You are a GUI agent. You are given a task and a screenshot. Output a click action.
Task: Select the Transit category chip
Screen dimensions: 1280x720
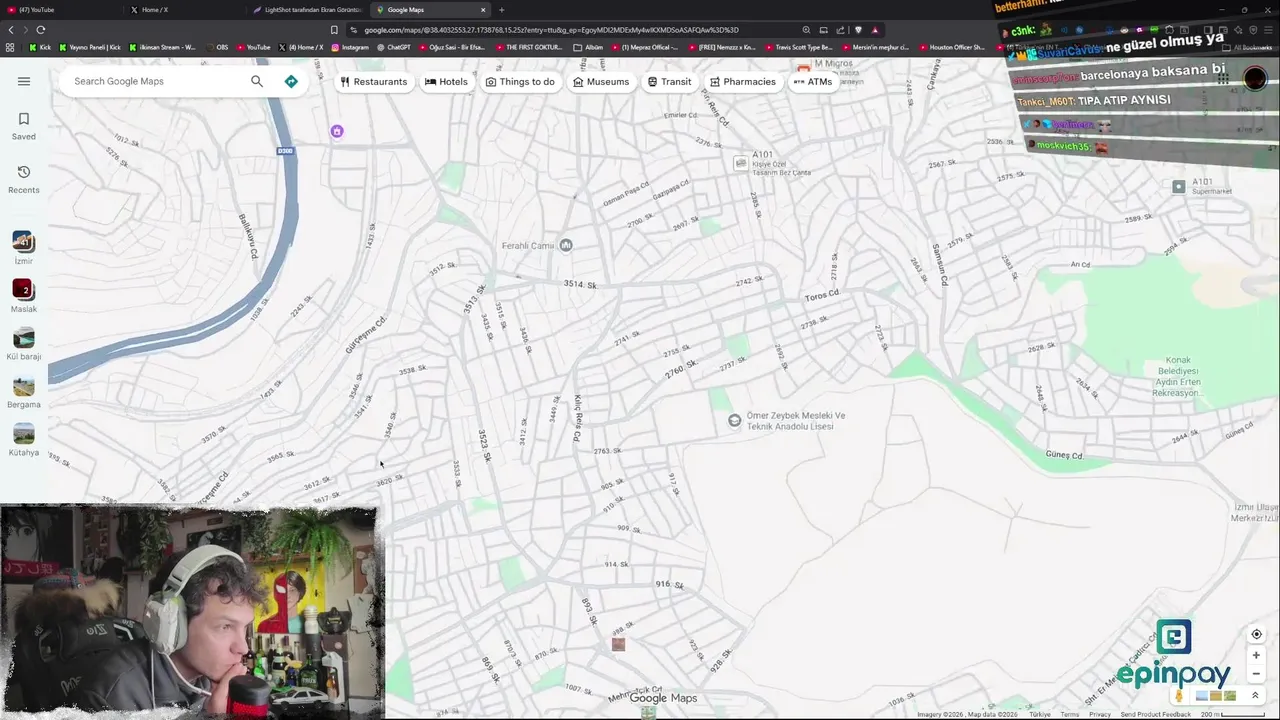click(x=669, y=81)
